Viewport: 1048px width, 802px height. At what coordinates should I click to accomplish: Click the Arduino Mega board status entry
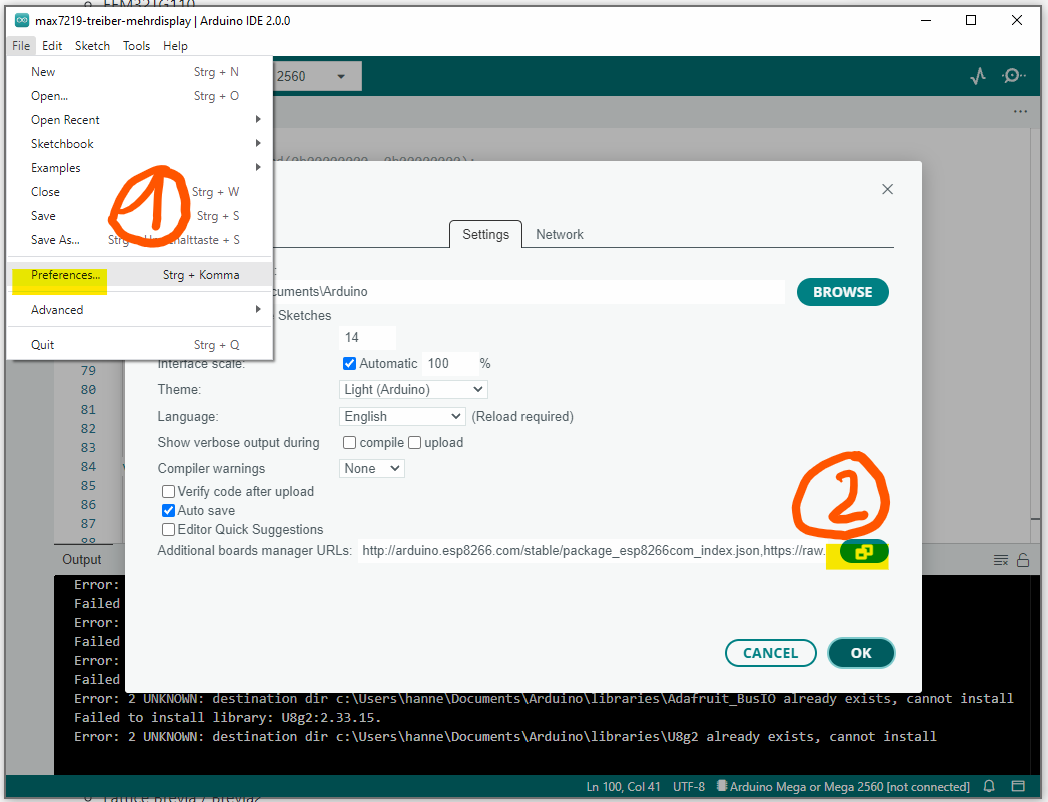point(843,787)
